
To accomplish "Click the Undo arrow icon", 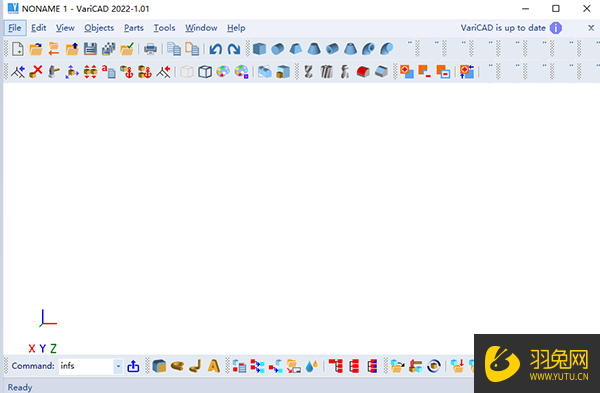I will (216, 49).
